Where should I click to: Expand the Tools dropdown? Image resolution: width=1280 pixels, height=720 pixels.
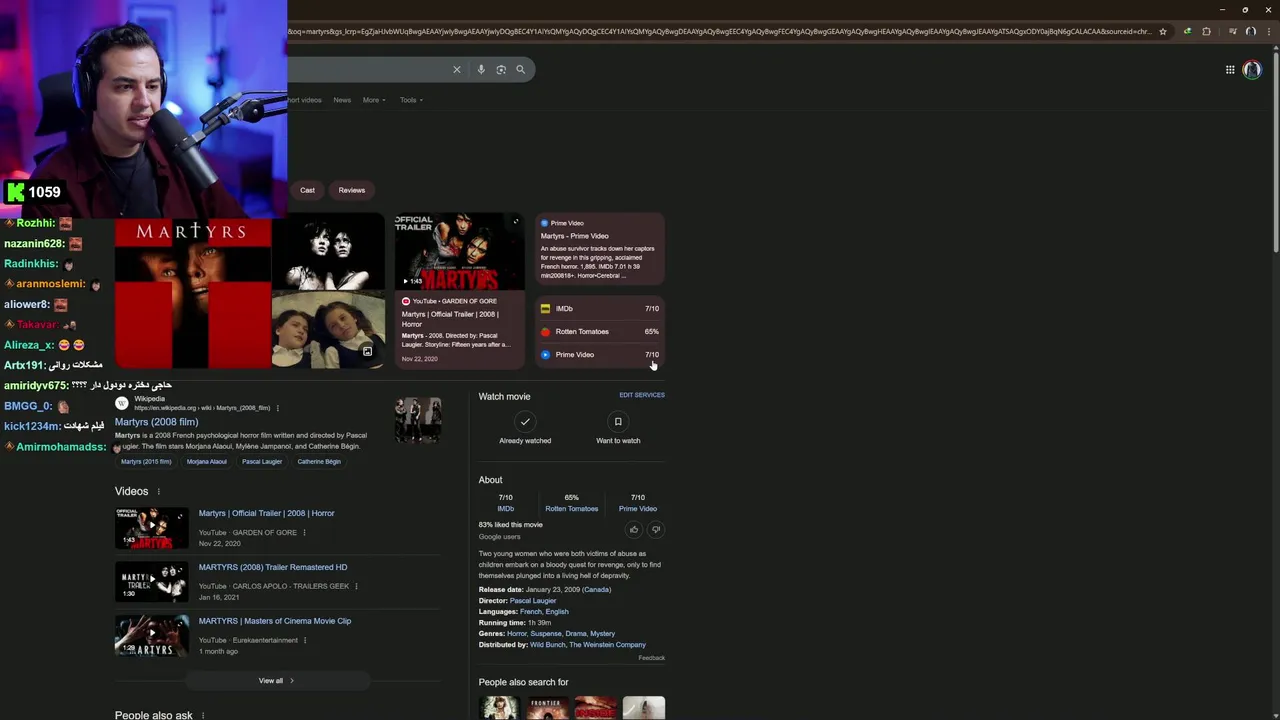pos(411,100)
